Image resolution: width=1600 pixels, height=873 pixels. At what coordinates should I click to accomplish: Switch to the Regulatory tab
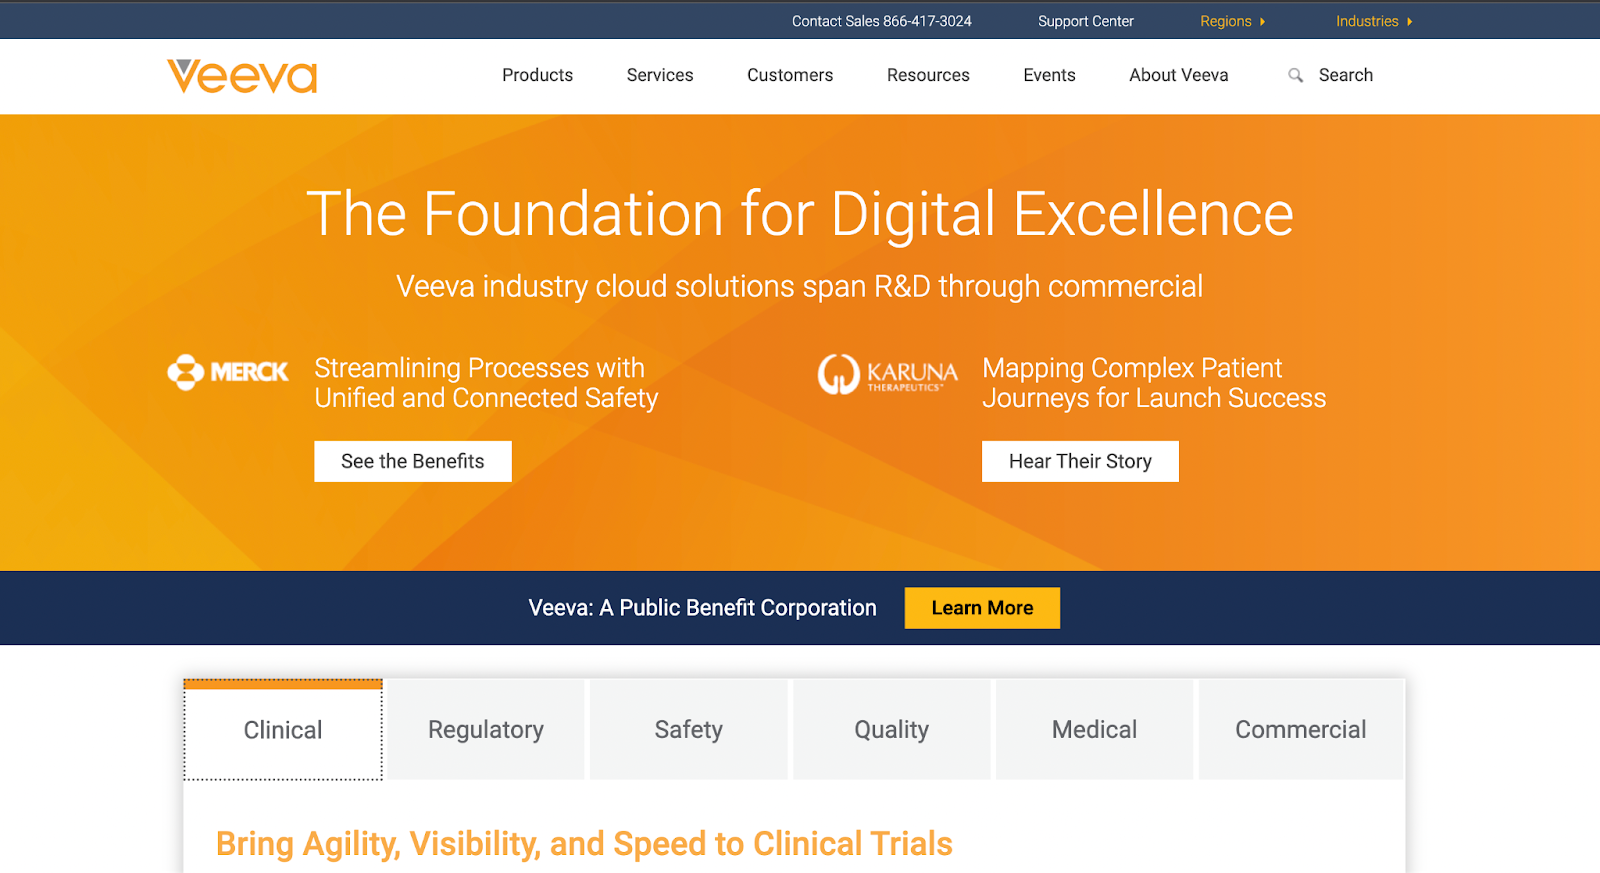[x=486, y=730]
